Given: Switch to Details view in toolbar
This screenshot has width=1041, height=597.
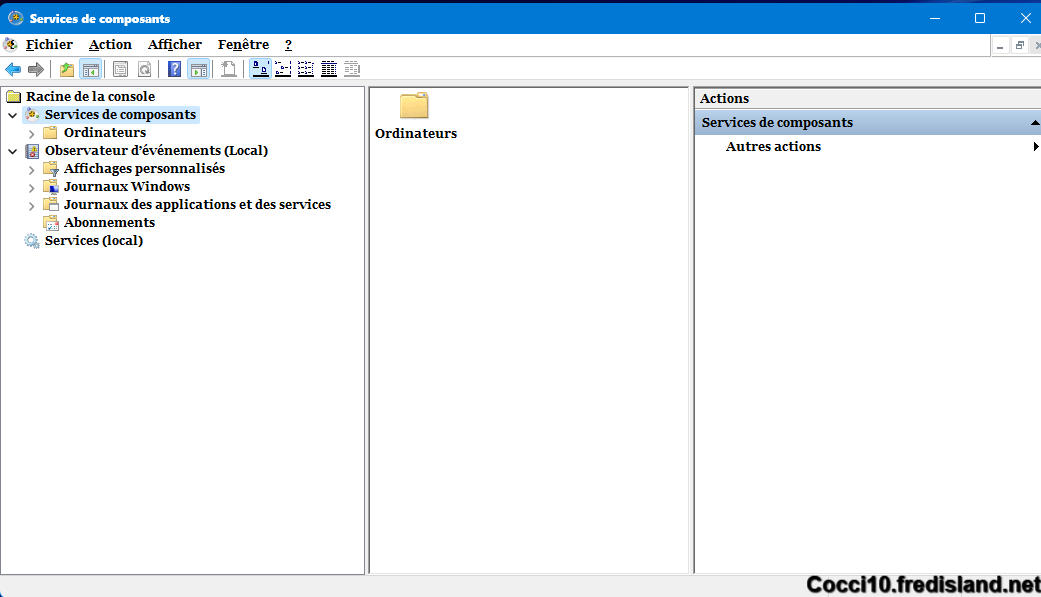Looking at the screenshot, I should 329,69.
